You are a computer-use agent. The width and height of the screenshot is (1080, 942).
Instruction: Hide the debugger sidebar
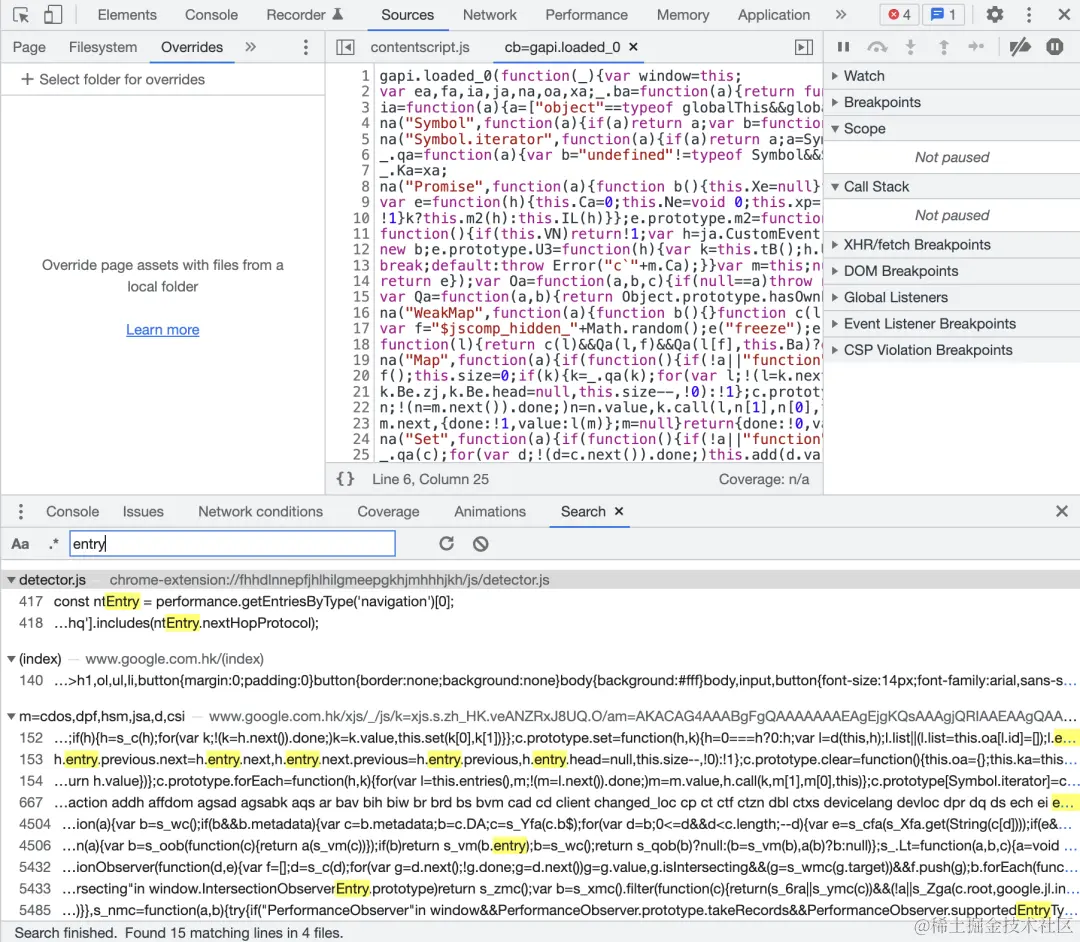[804, 47]
